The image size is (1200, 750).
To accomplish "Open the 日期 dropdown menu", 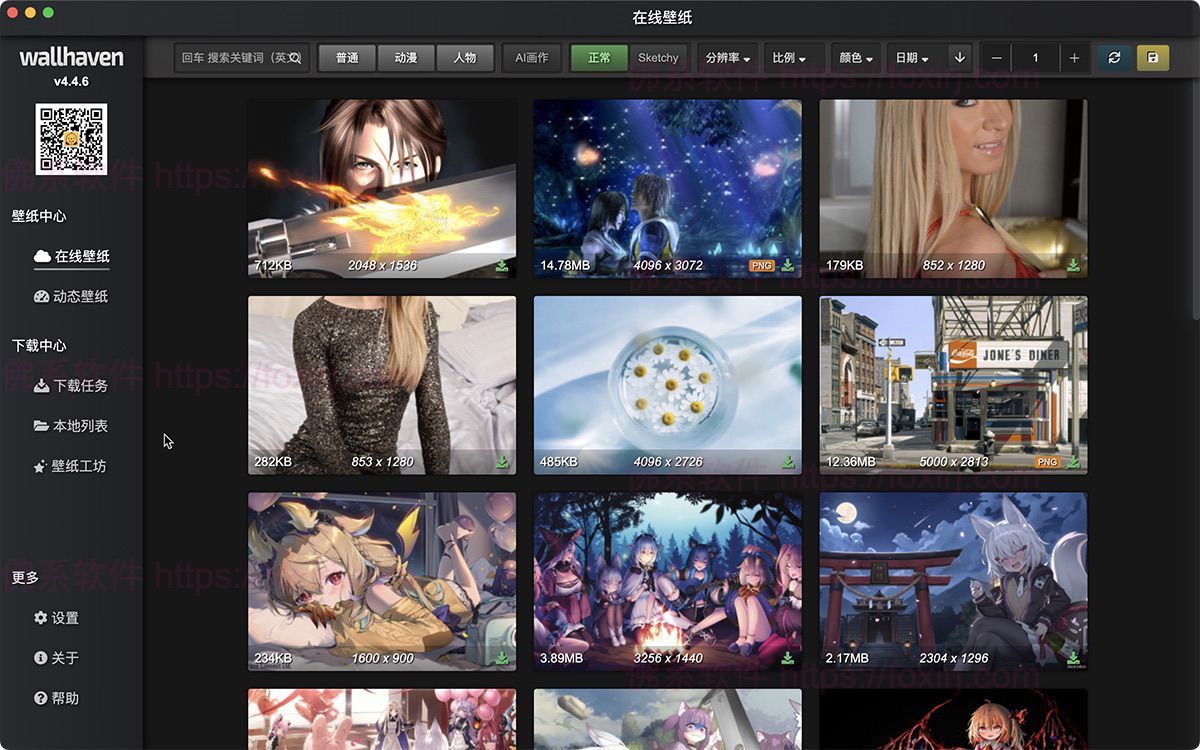I will [912, 58].
